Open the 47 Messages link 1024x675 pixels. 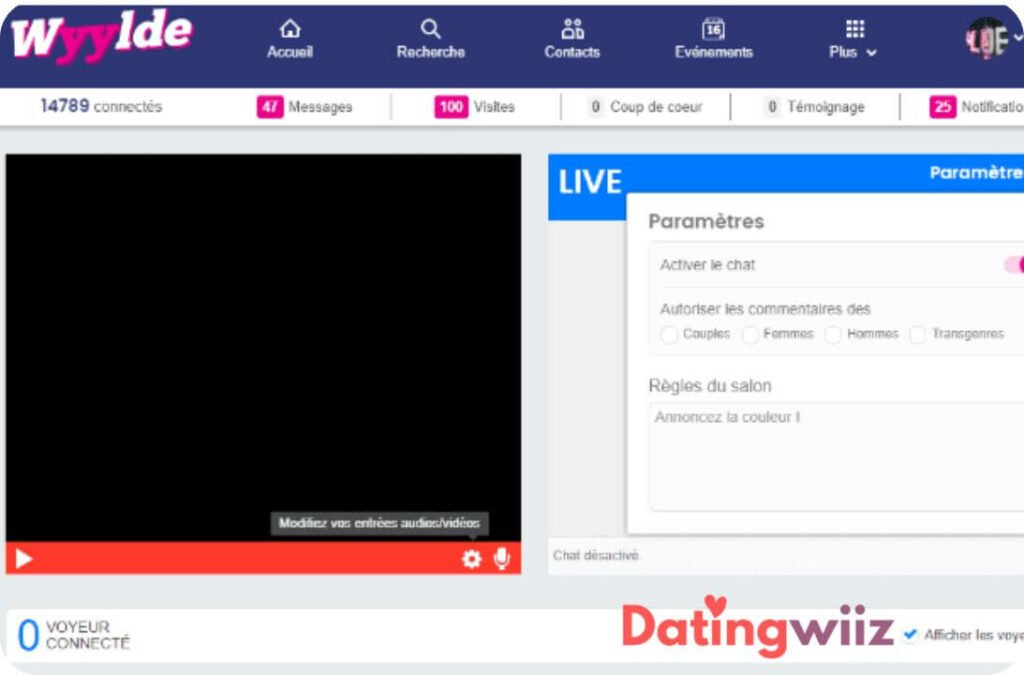[x=305, y=107]
